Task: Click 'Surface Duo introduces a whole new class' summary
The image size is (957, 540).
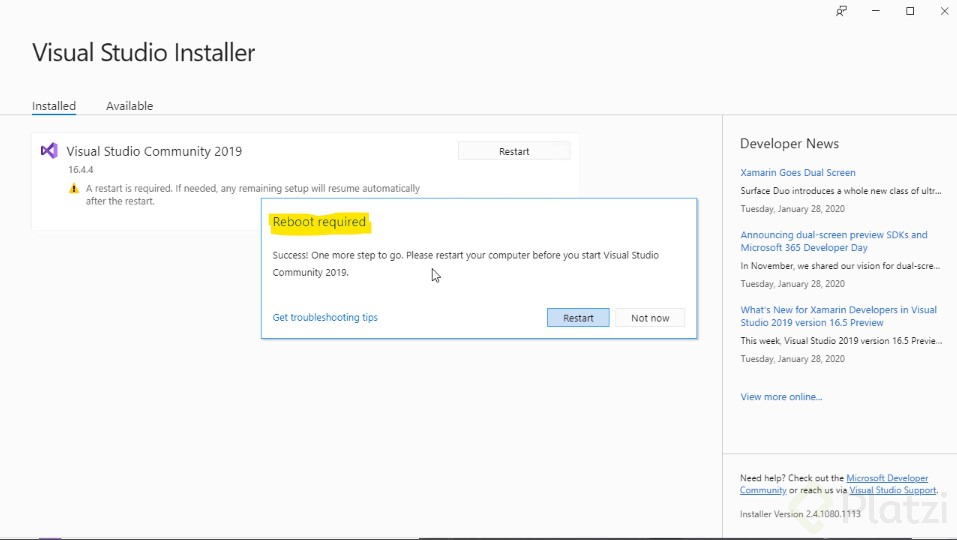Action: (x=840, y=190)
